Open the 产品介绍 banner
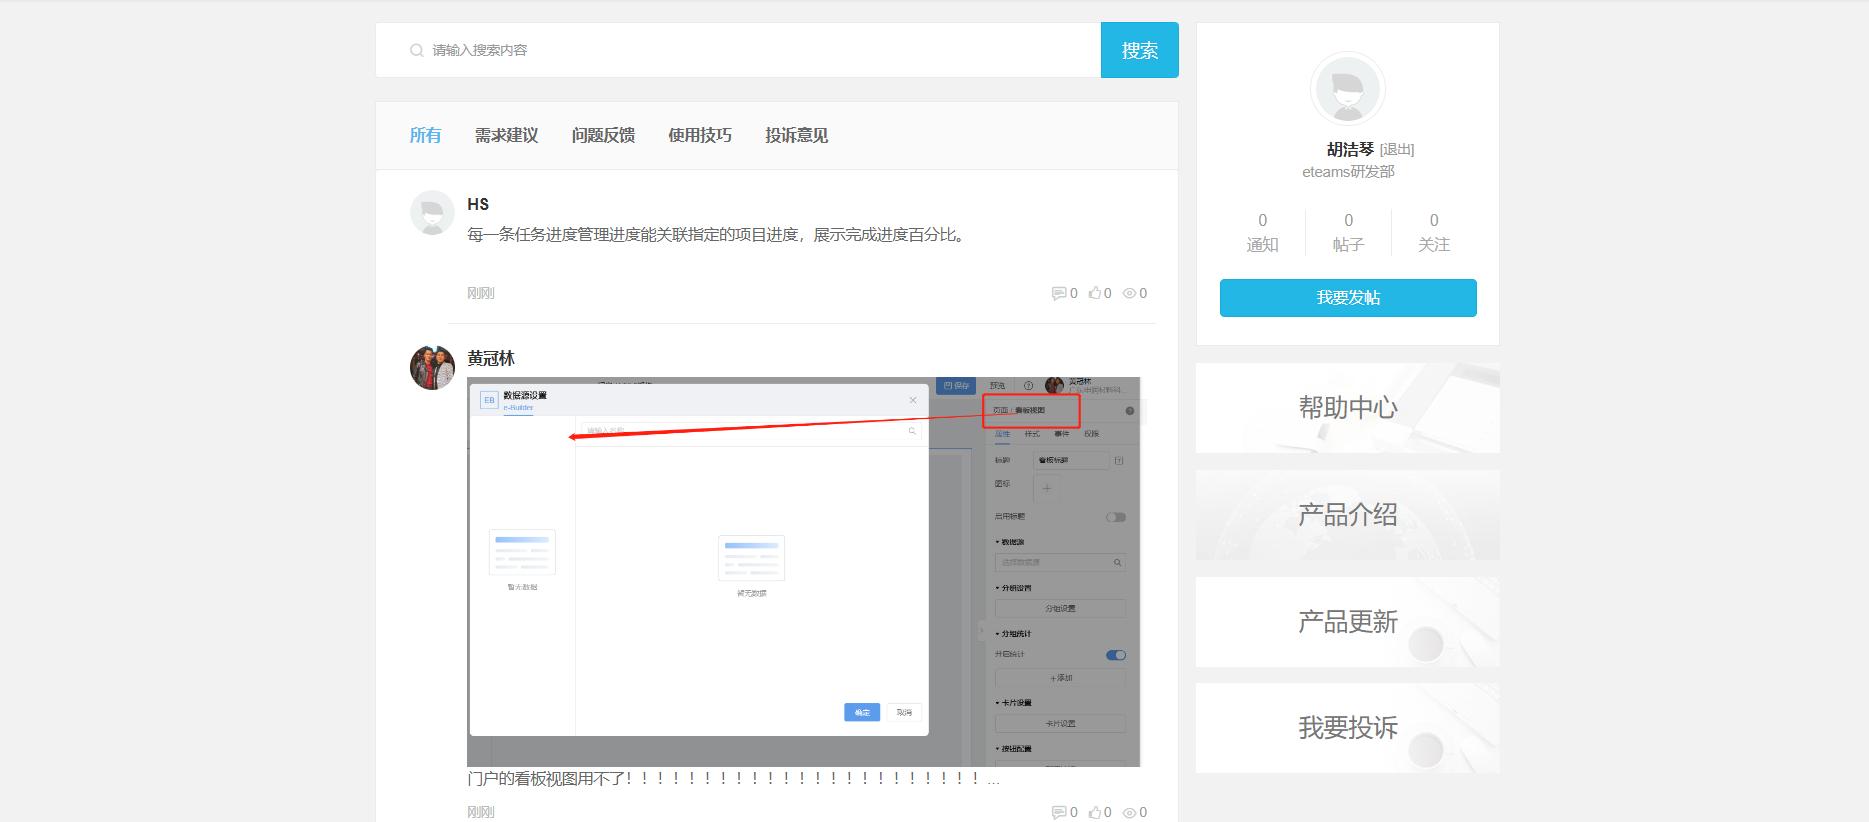The height and width of the screenshot is (822, 1869). pyautogui.click(x=1348, y=515)
